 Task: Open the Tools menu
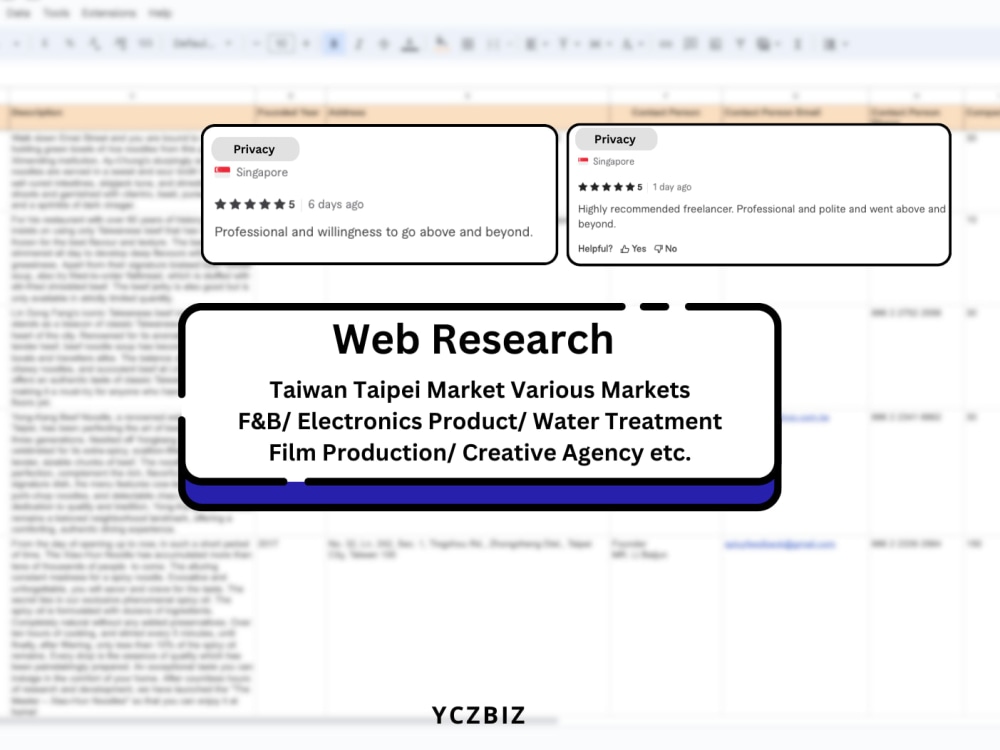coord(56,13)
